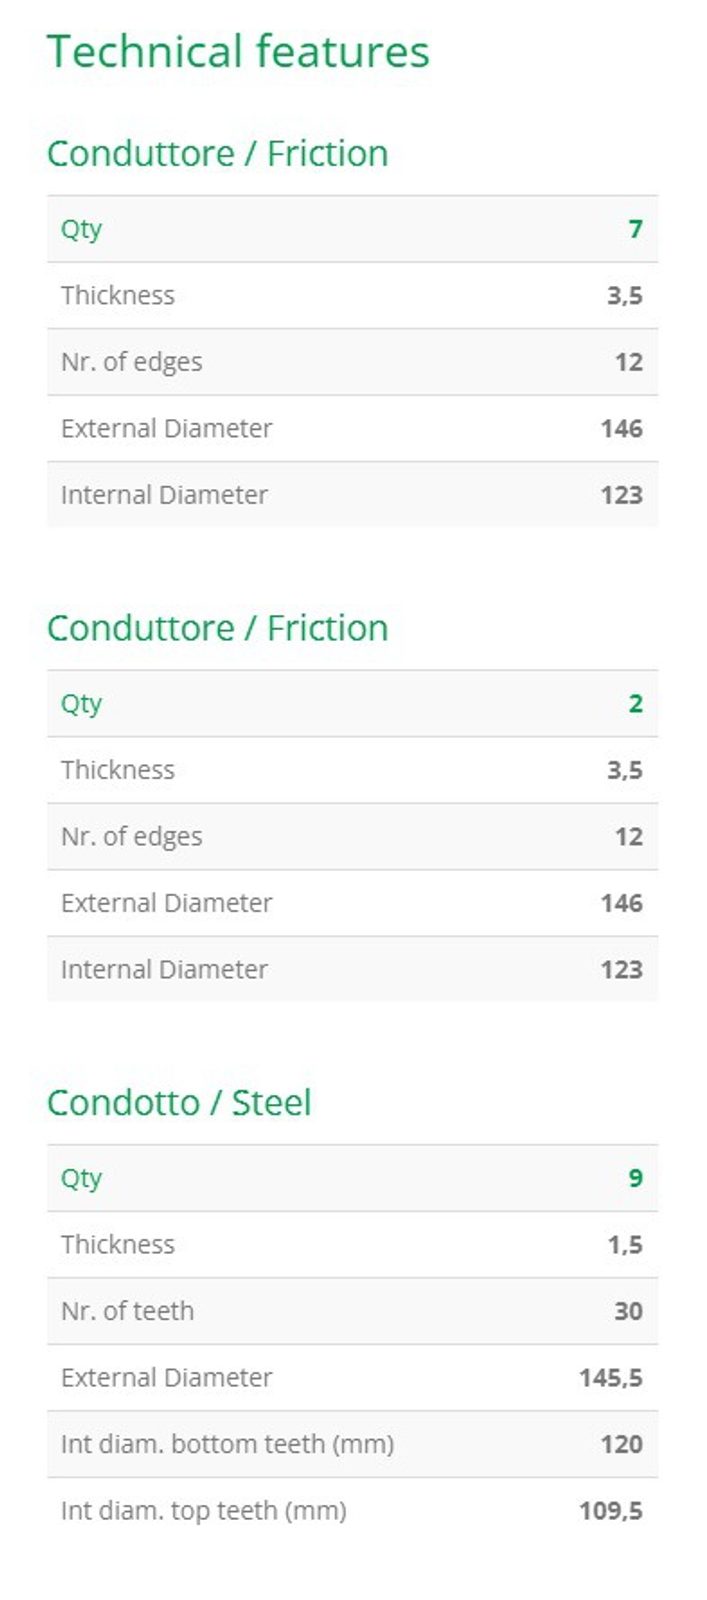Select the Thickness value 1,5
Image resolution: width=707 pixels, height=1600 pixels.
(625, 1245)
